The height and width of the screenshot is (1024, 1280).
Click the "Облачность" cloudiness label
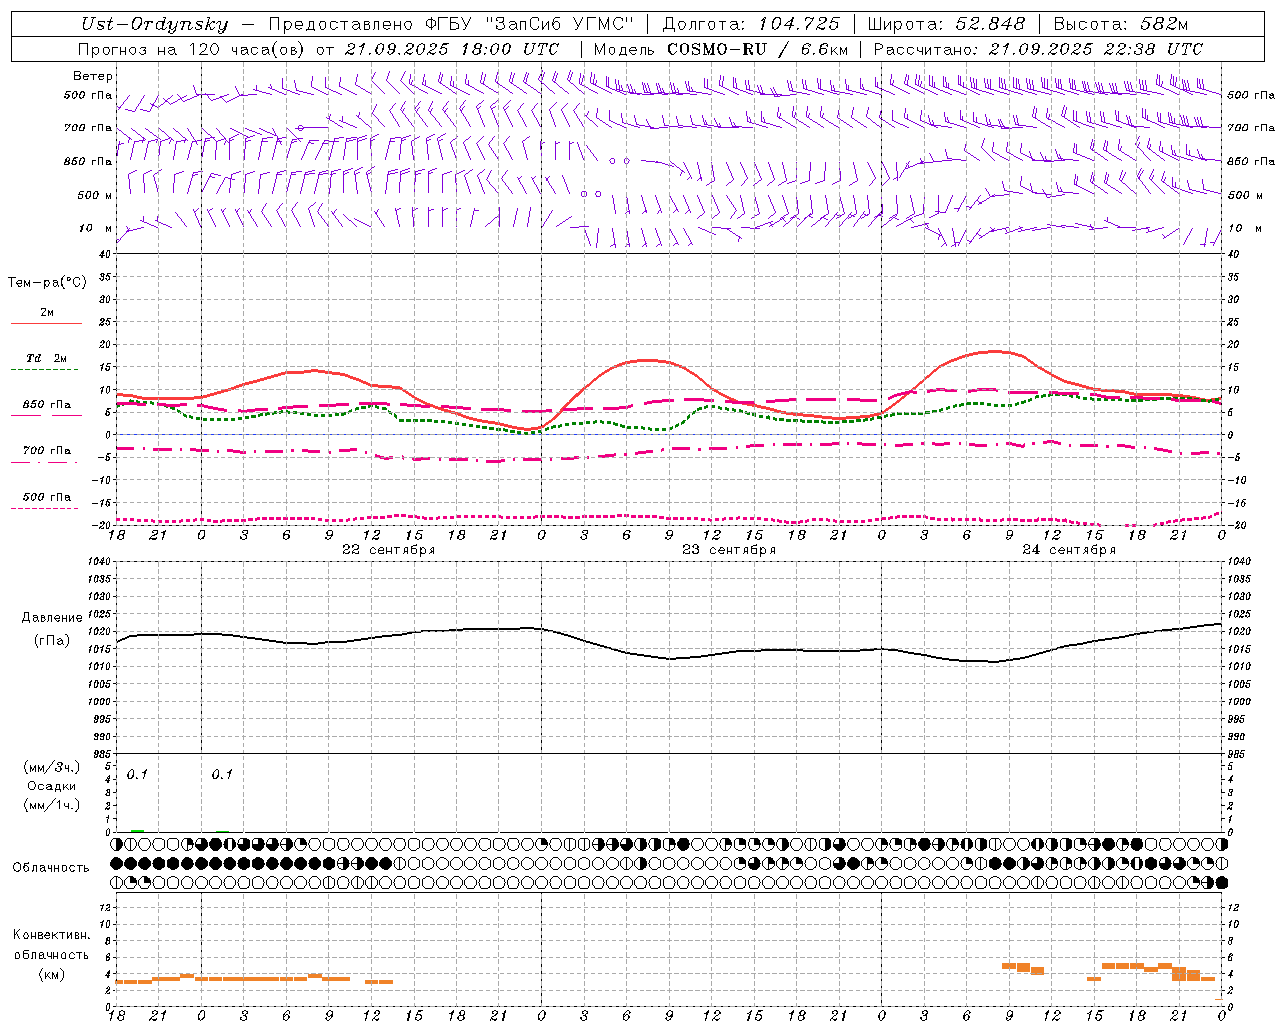pos(51,868)
